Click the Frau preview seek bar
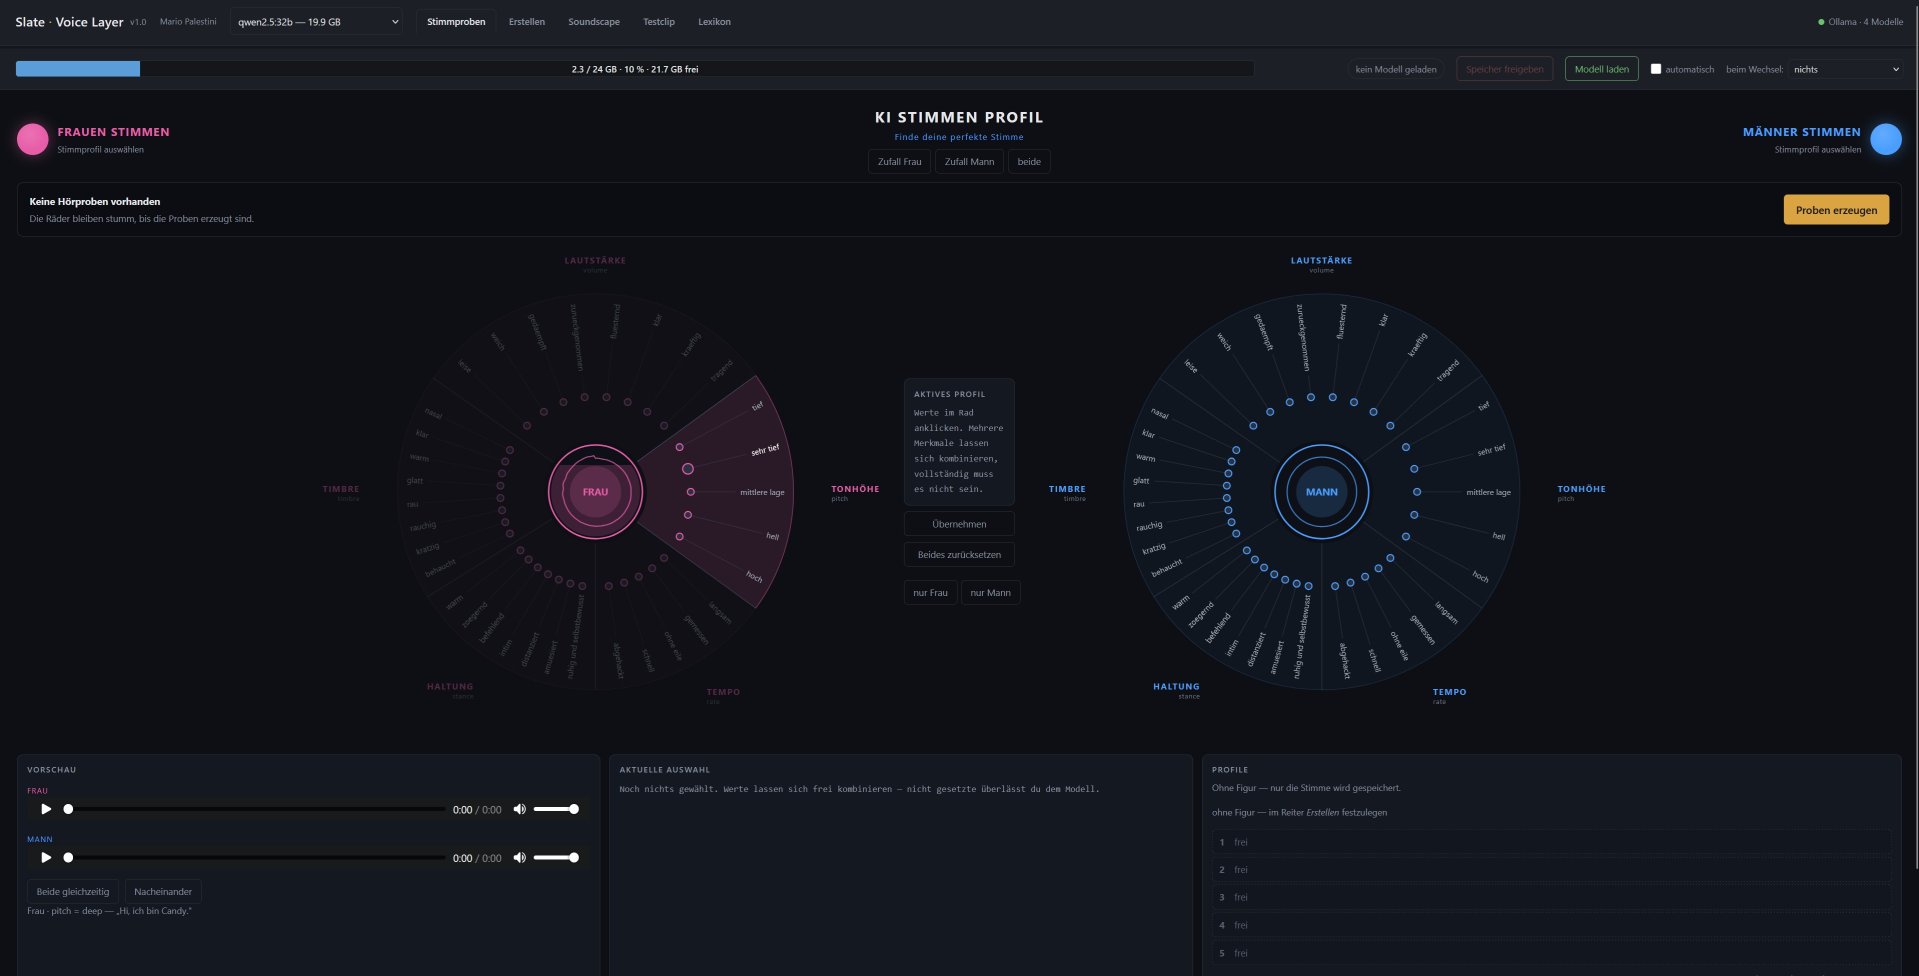This screenshot has width=1919, height=976. 256,809
